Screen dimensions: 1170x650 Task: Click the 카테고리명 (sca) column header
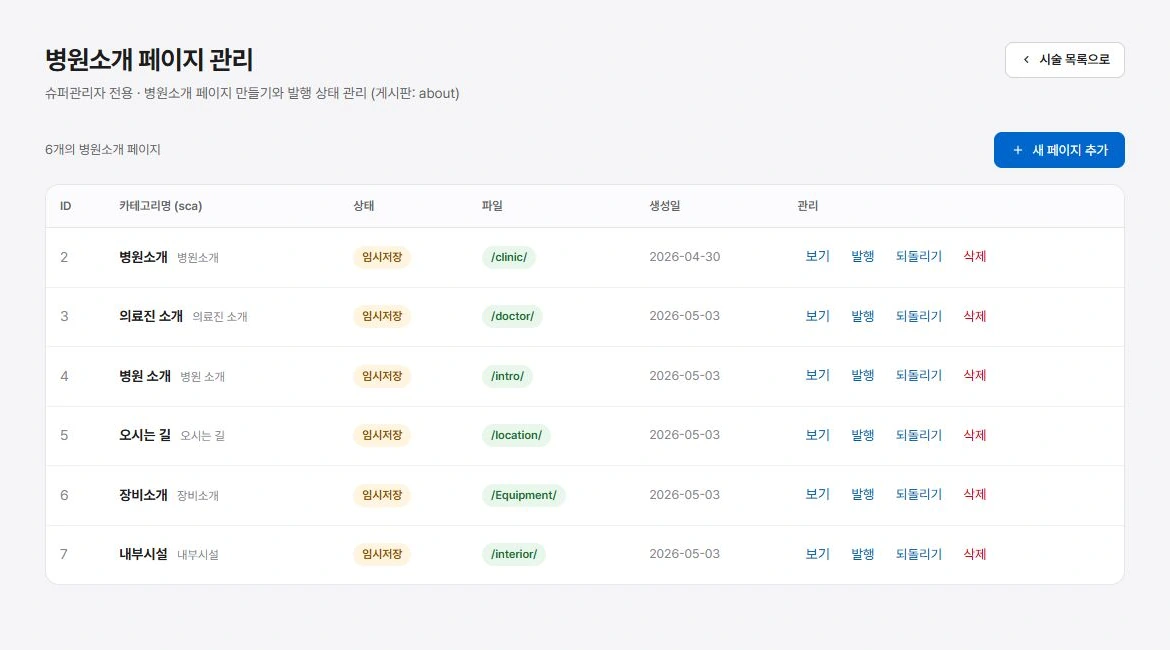point(160,206)
